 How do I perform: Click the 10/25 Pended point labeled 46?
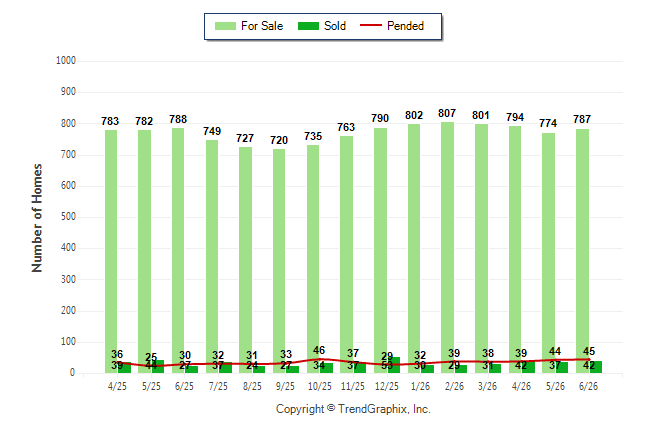tap(319, 359)
